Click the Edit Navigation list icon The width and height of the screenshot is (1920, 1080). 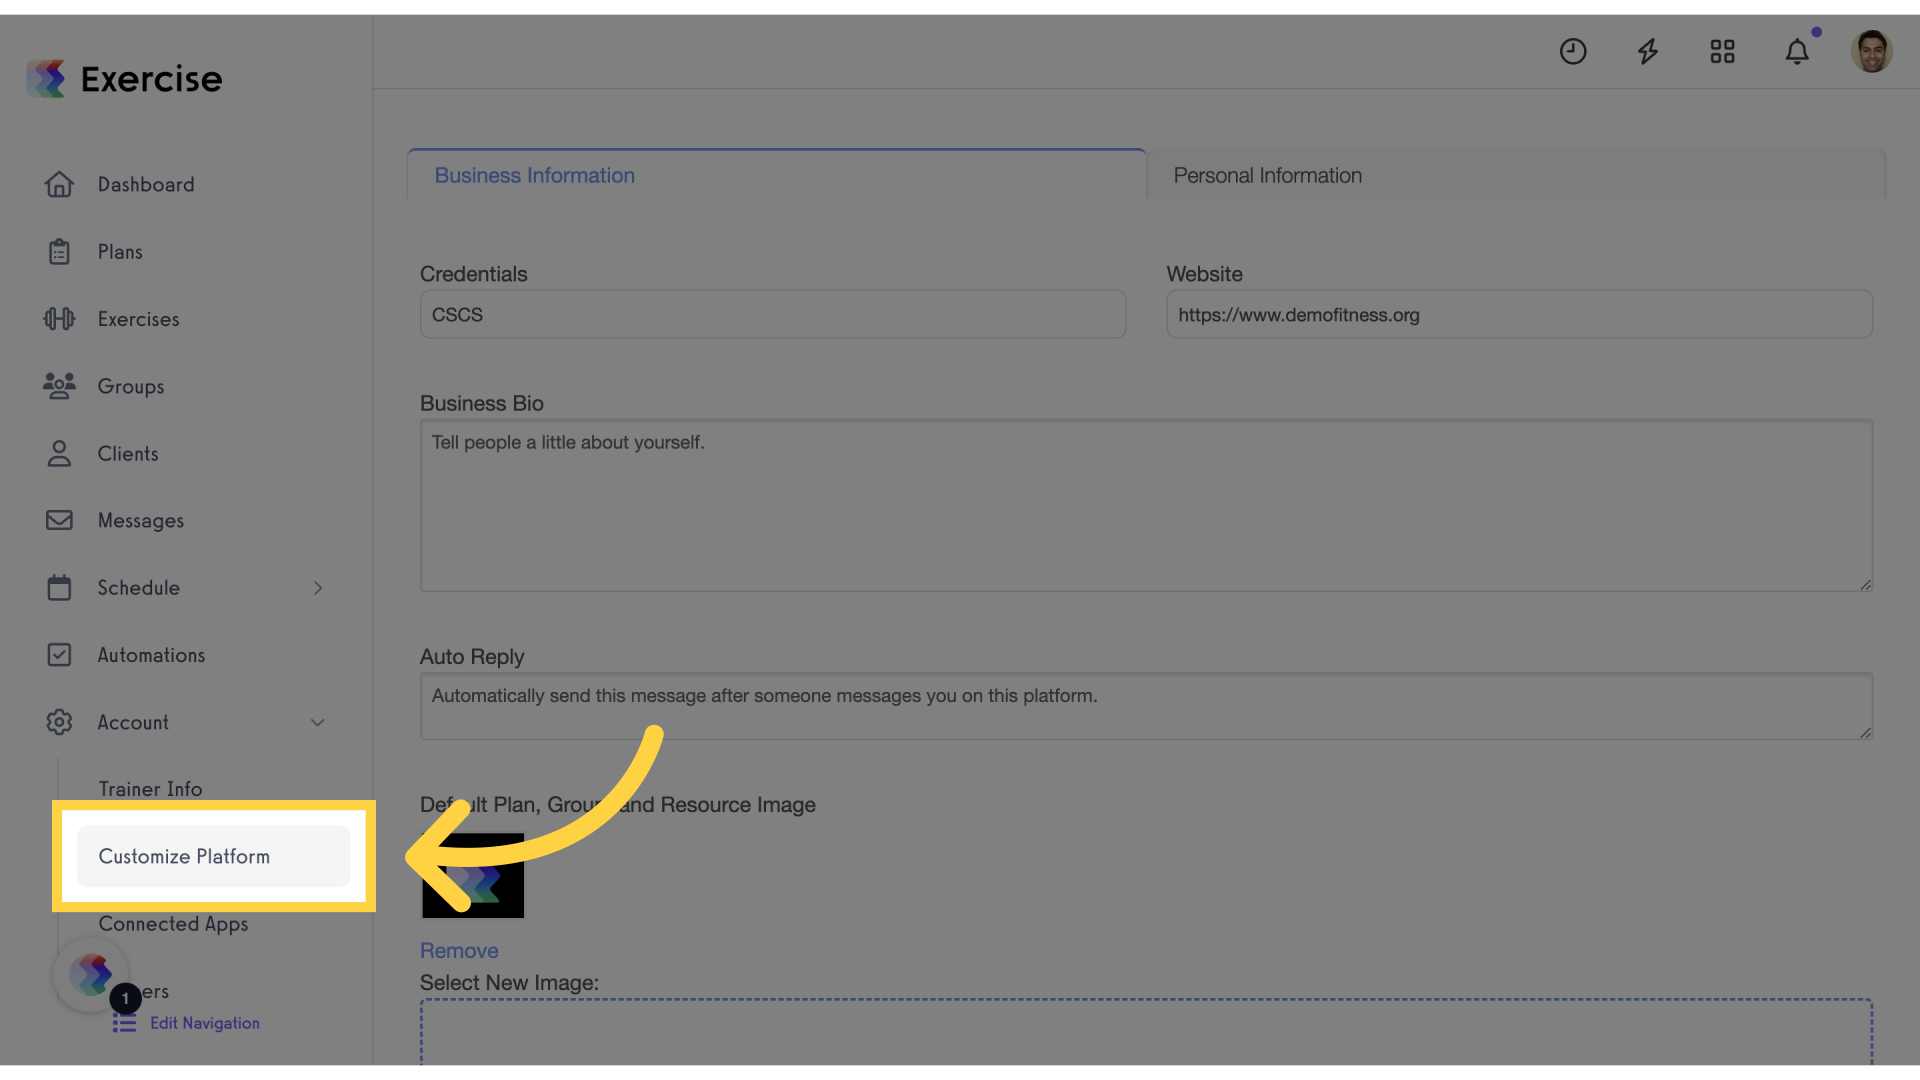124,1023
